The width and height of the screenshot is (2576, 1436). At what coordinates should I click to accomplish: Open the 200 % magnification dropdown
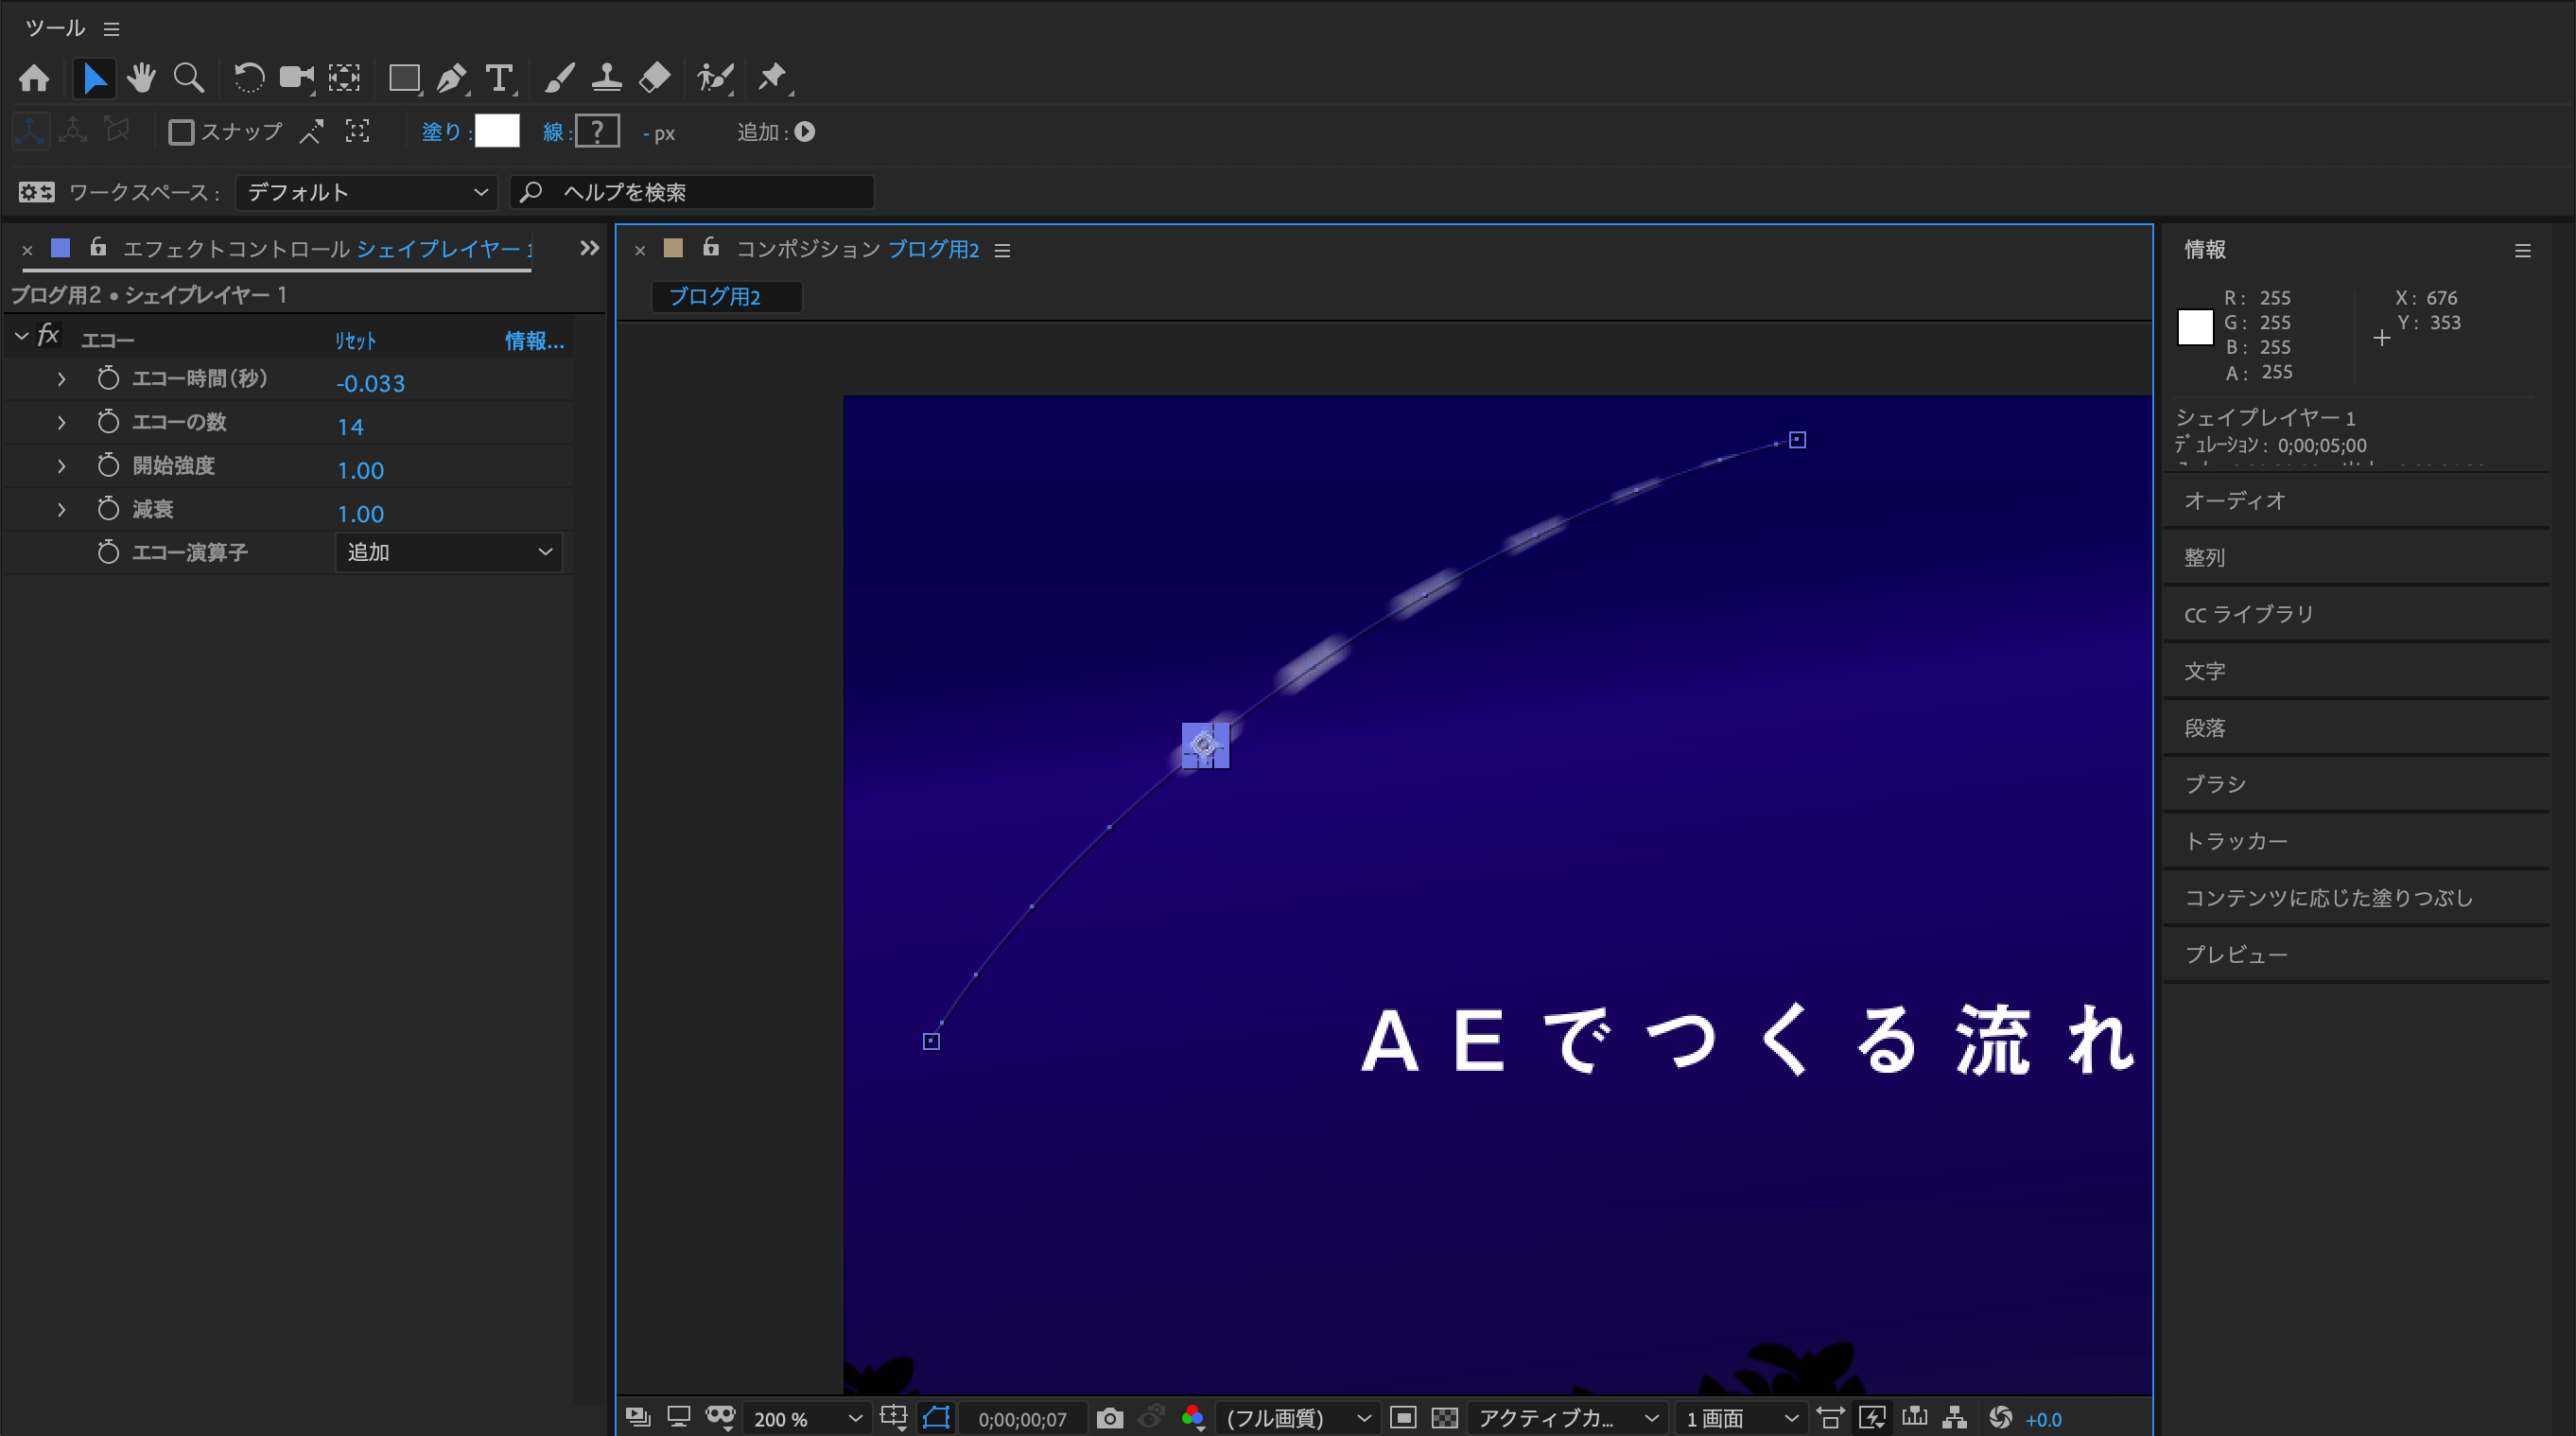tap(806, 1418)
